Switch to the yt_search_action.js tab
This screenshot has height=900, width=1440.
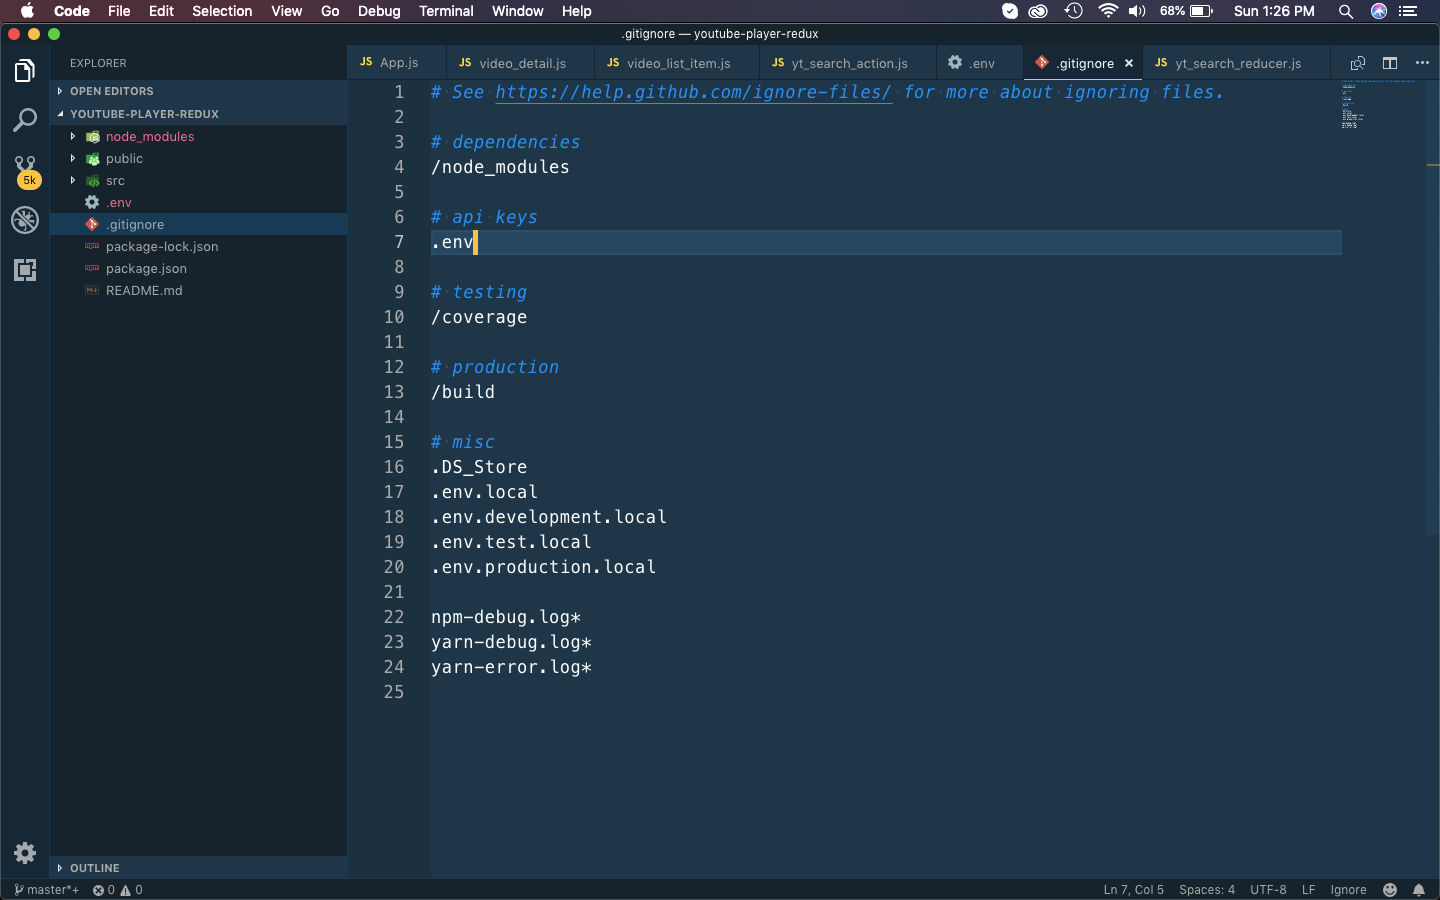pos(848,63)
